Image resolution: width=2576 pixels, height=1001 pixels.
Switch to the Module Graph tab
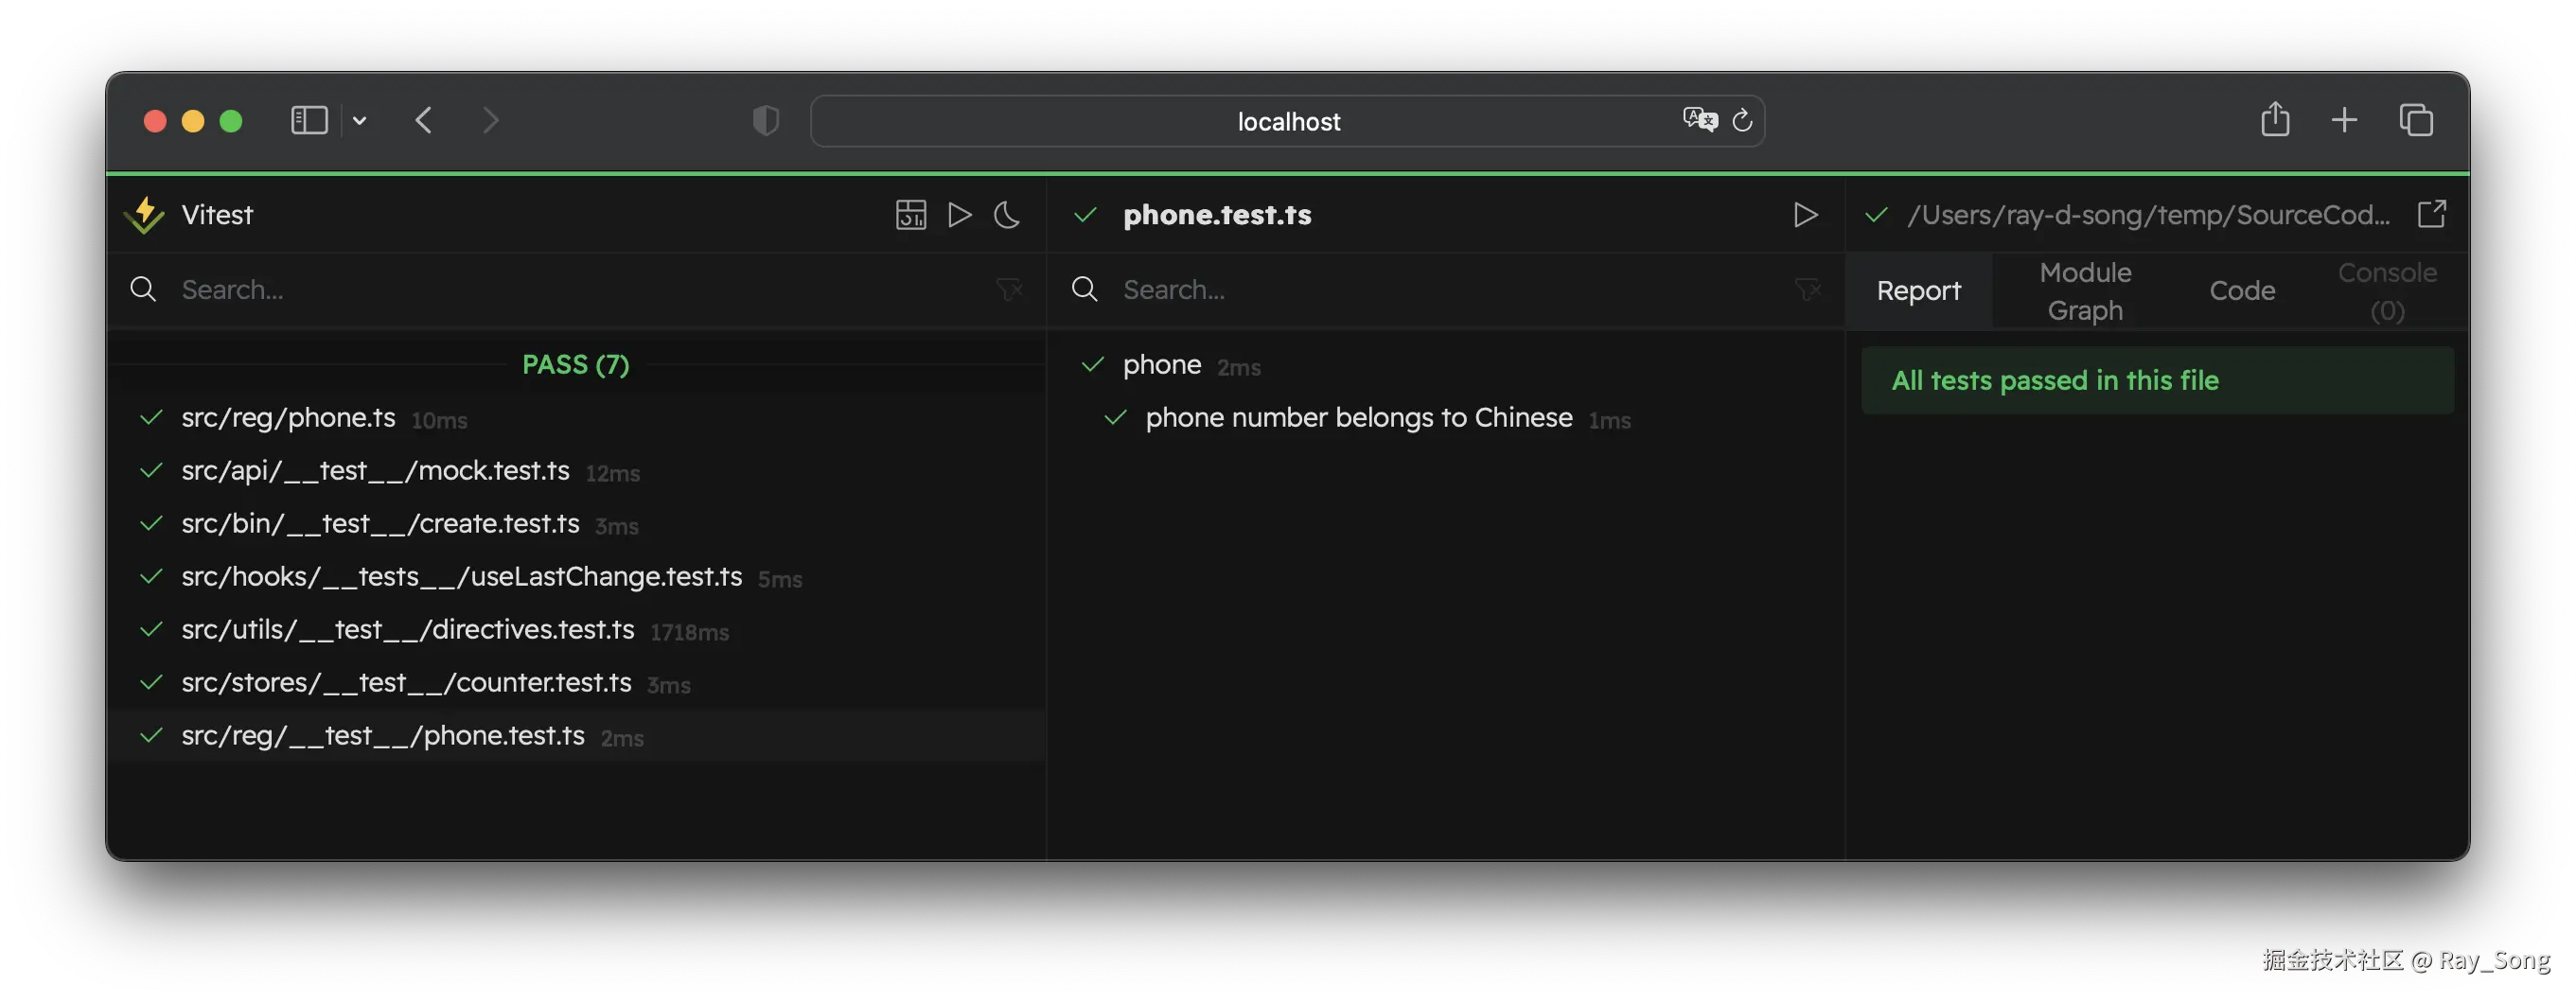pos(2084,290)
